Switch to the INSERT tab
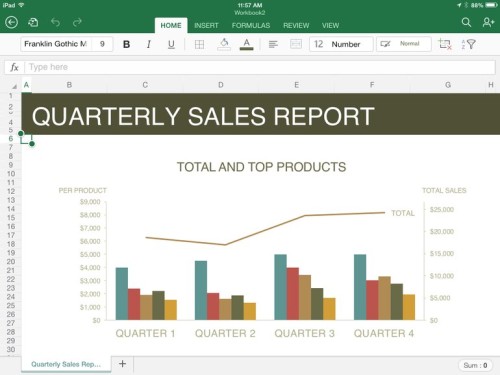Image resolution: width=500 pixels, height=375 pixels. point(206,26)
